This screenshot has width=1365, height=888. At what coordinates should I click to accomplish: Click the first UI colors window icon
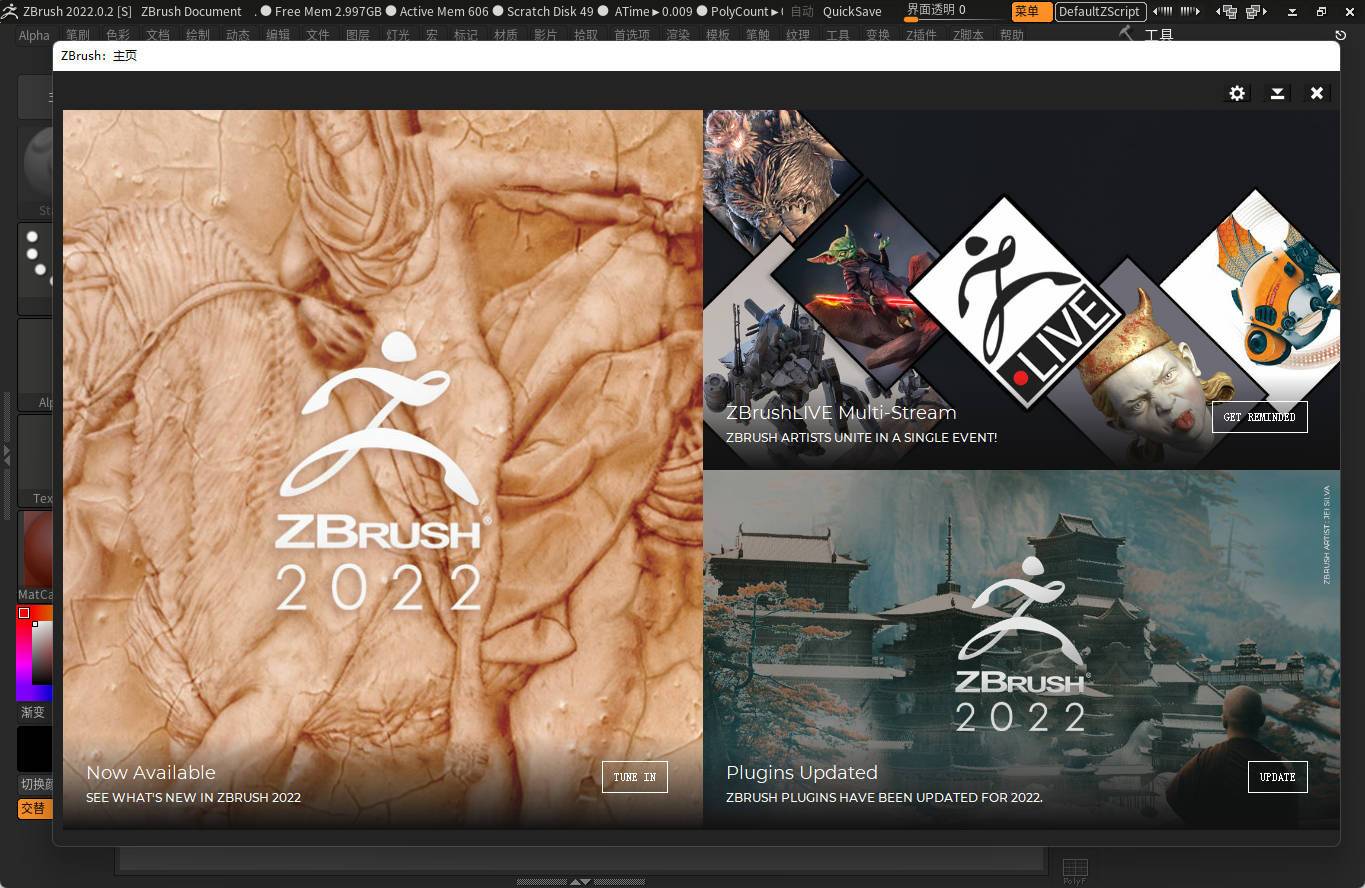coord(1226,12)
